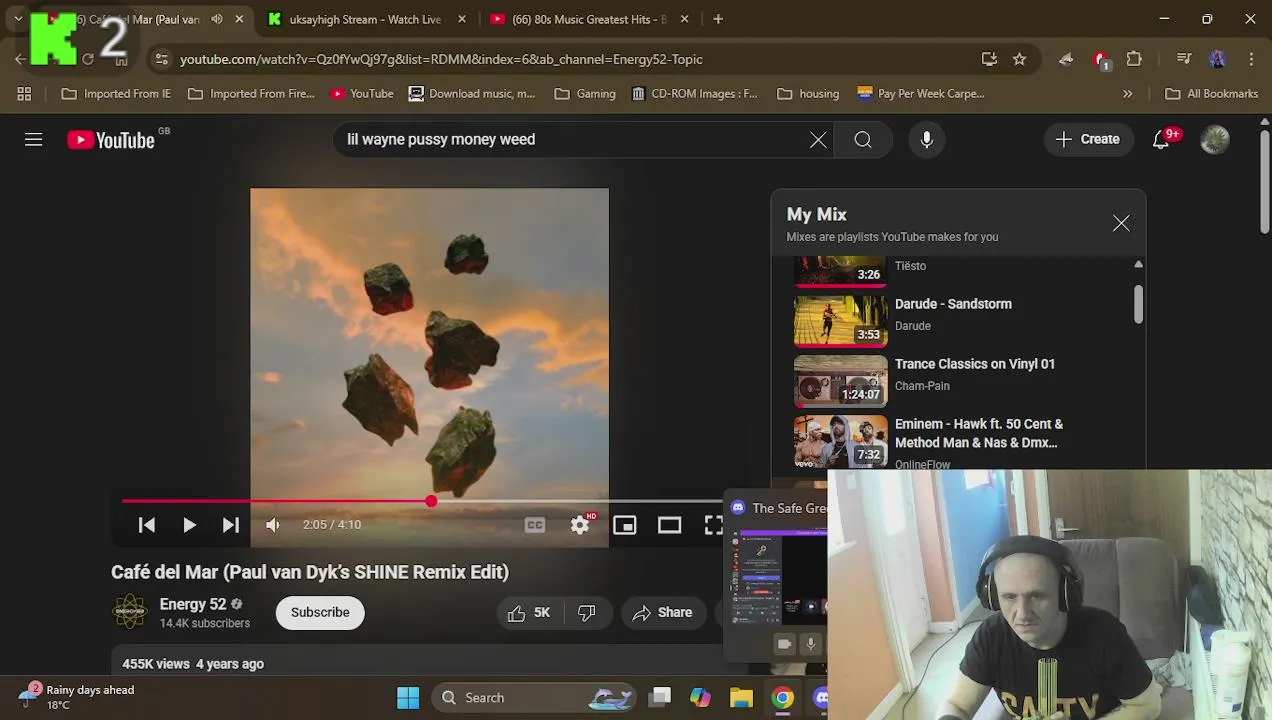Skip to the previous video
The image size is (1272, 720).
(x=146, y=525)
